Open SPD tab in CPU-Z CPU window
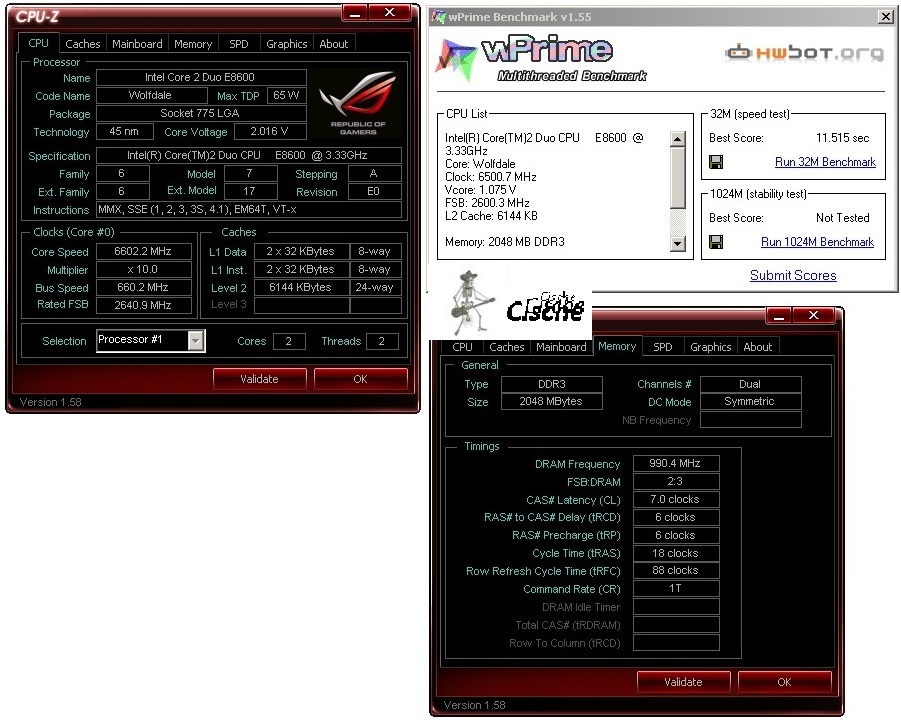Image resolution: width=901 pixels, height=723 pixels. pyautogui.click(x=238, y=44)
